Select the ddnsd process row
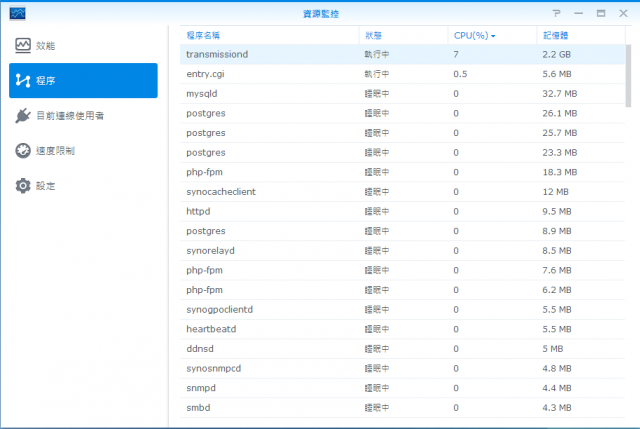 point(402,349)
